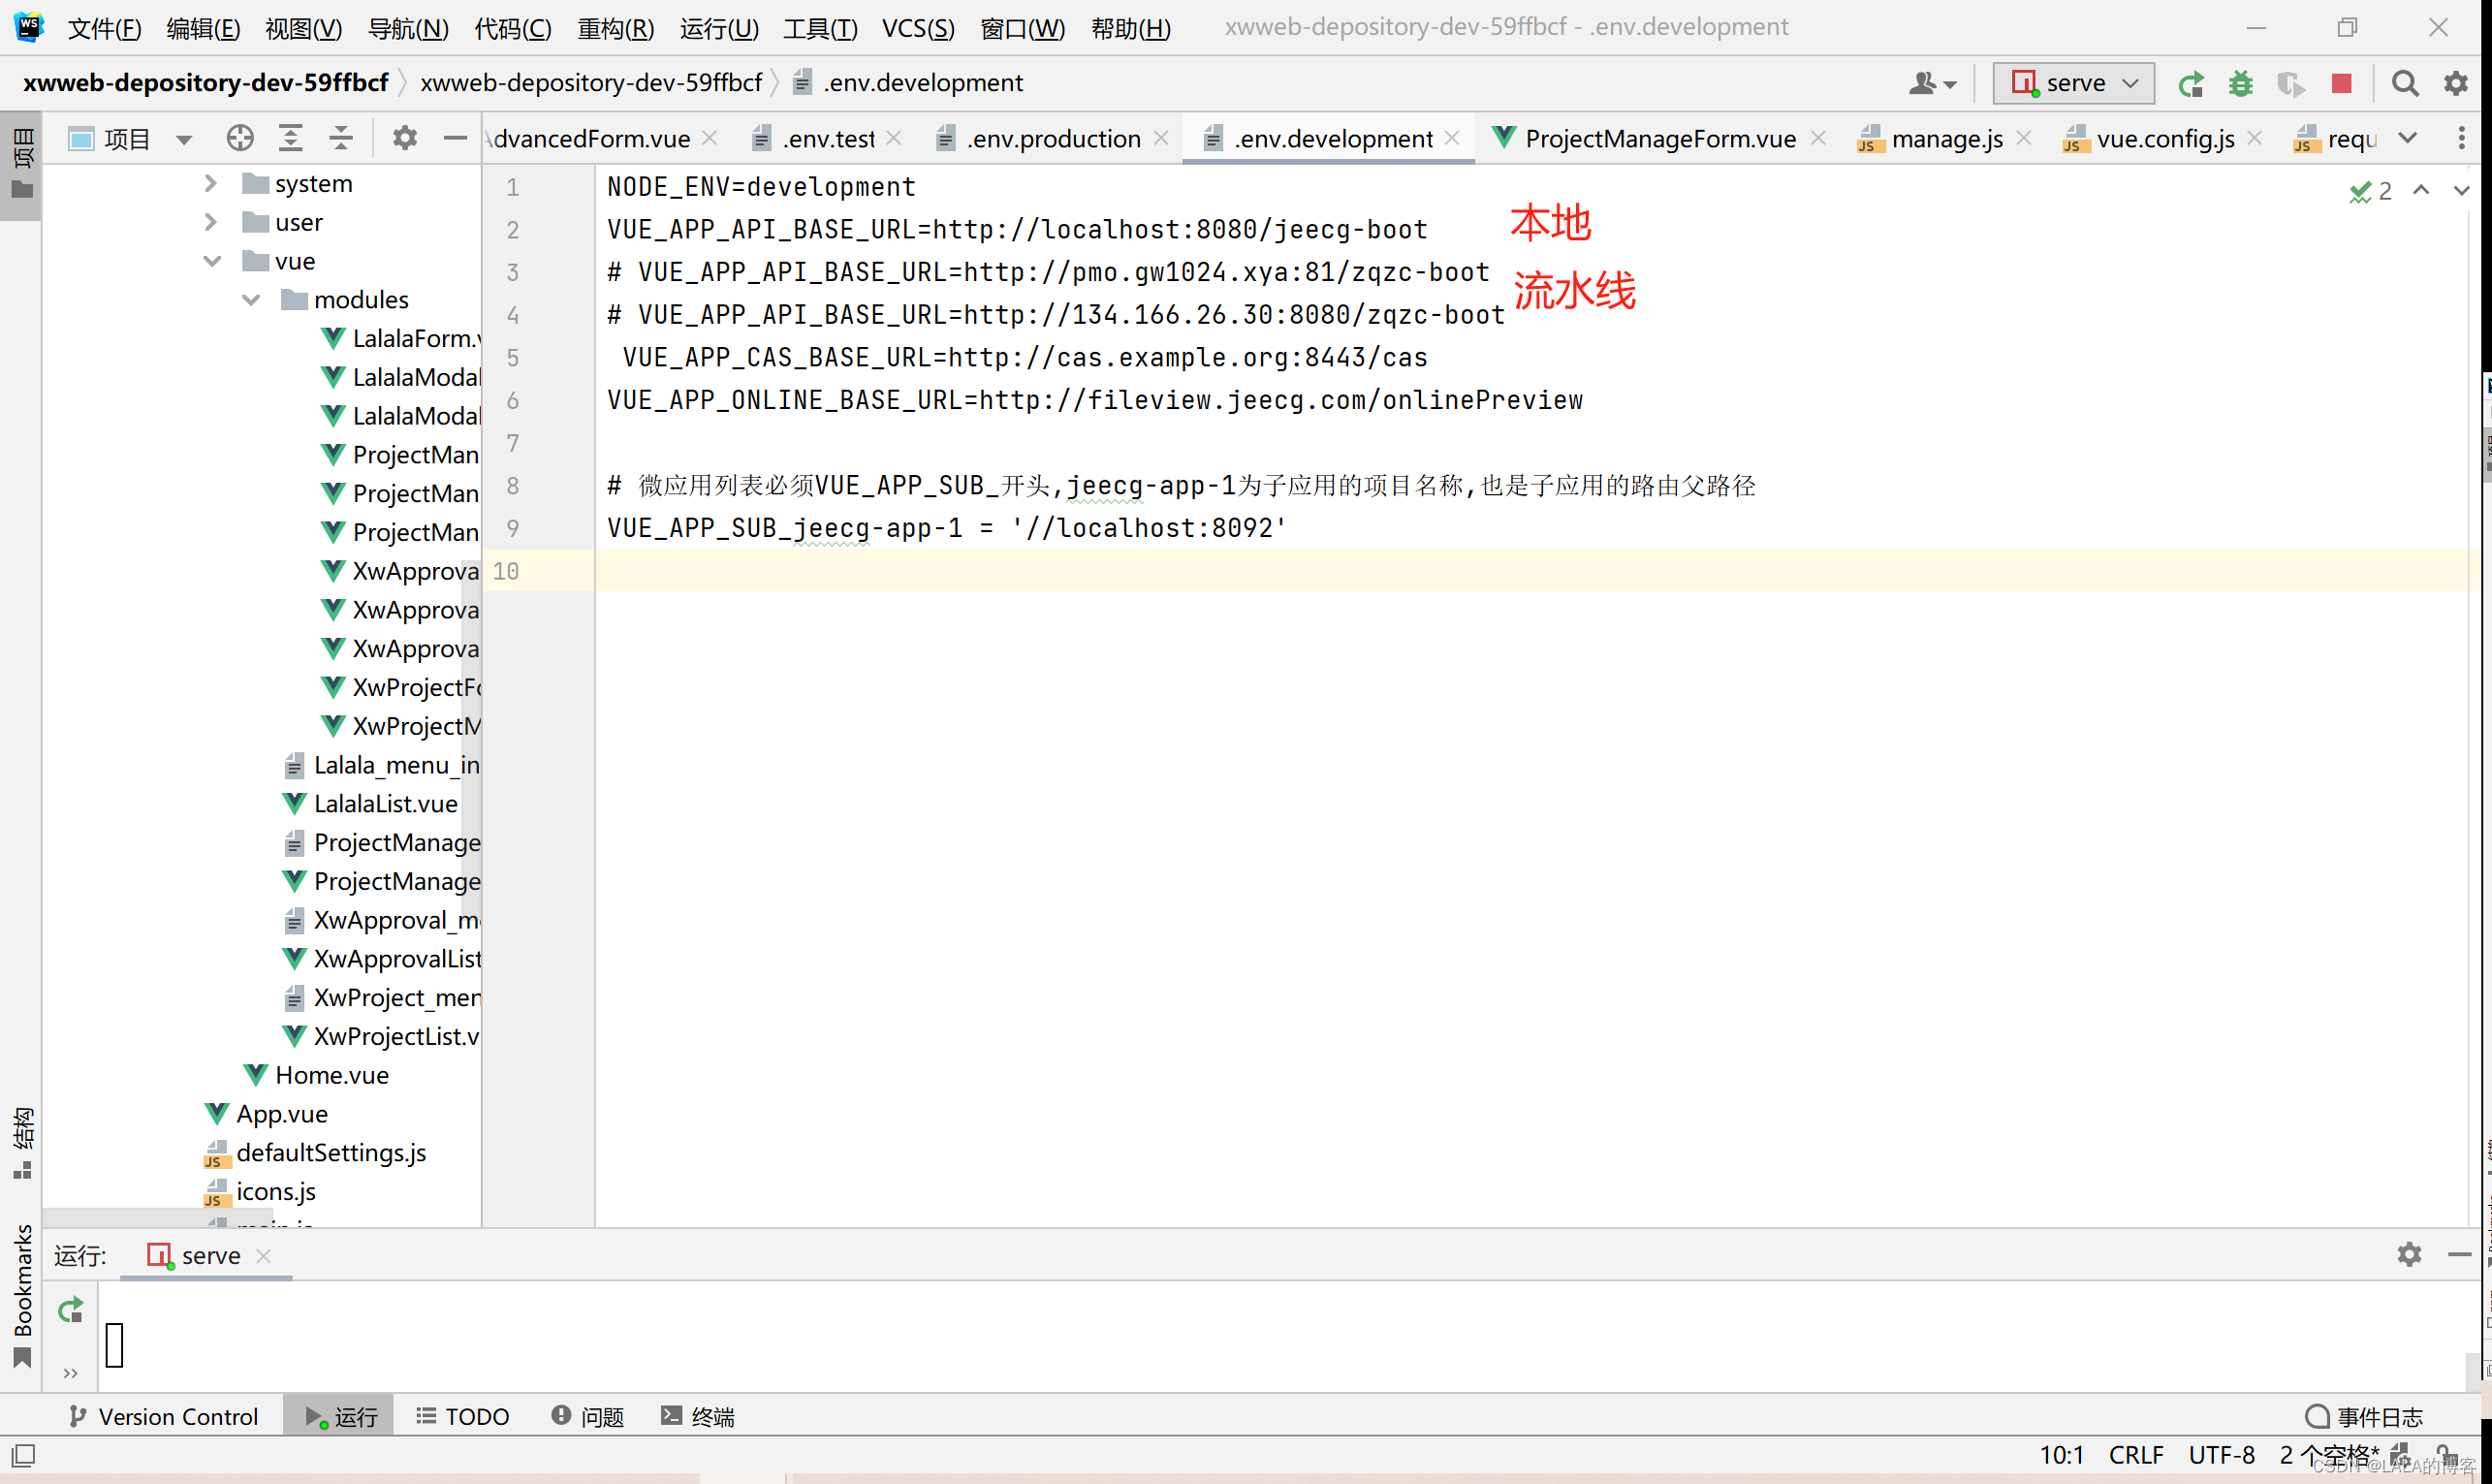The width and height of the screenshot is (2492, 1484).
Task: Close the manage.js tab
Action: [x=2023, y=138]
